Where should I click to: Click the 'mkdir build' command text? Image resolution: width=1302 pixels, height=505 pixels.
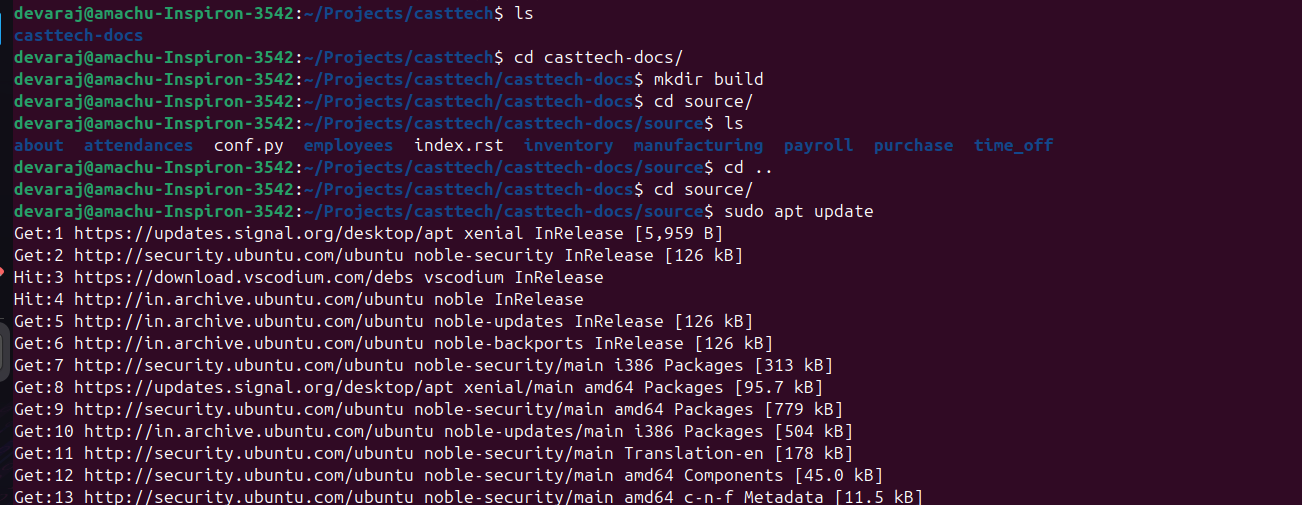[x=708, y=79]
